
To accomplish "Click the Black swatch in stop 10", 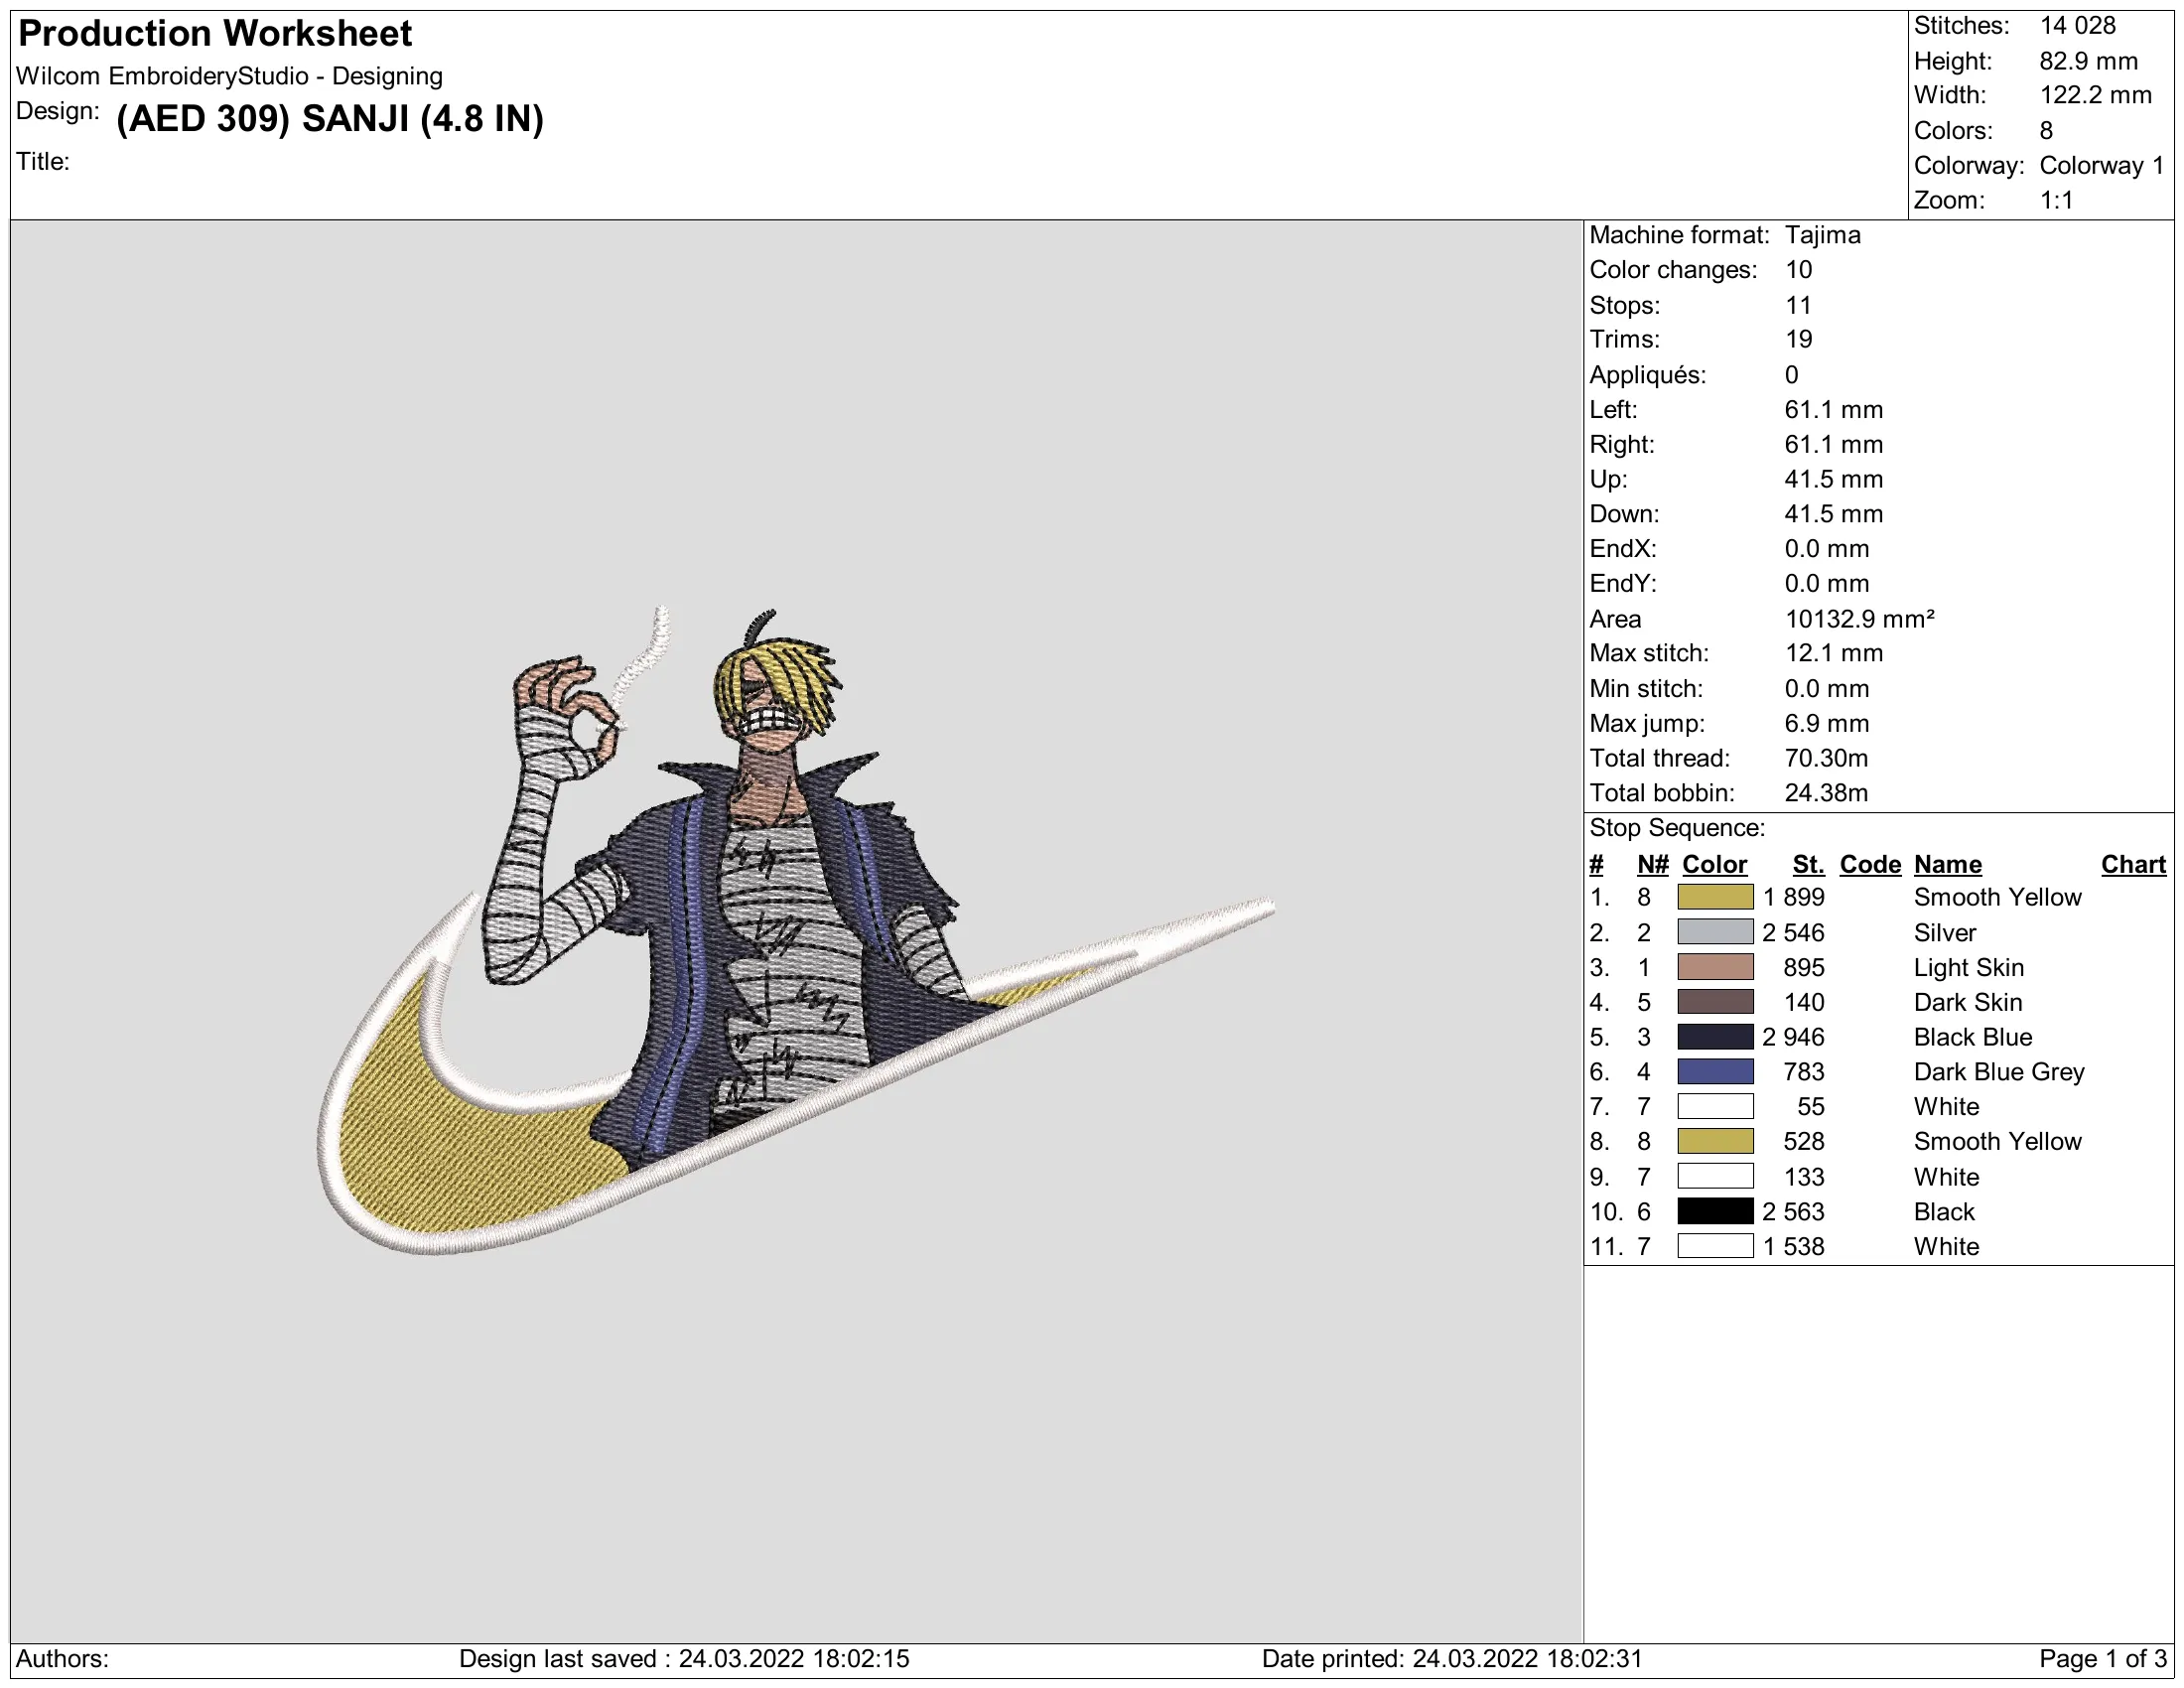I will (1715, 1212).
